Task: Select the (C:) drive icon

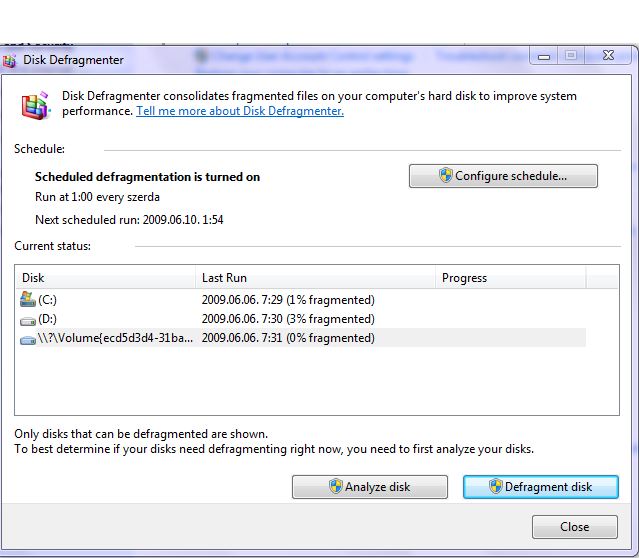Action: pos(28,300)
